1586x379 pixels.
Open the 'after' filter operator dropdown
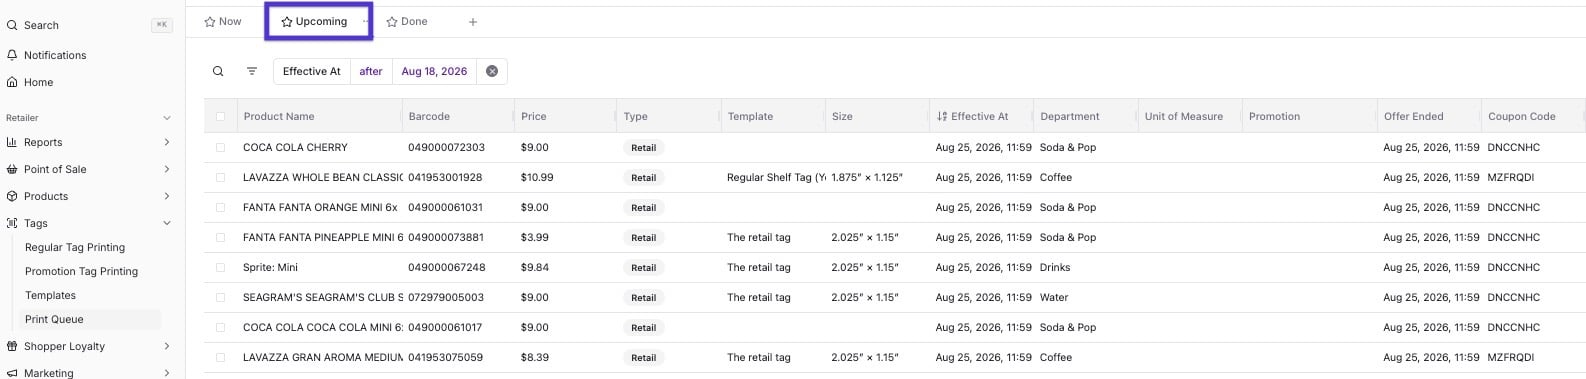coord(371,71)
